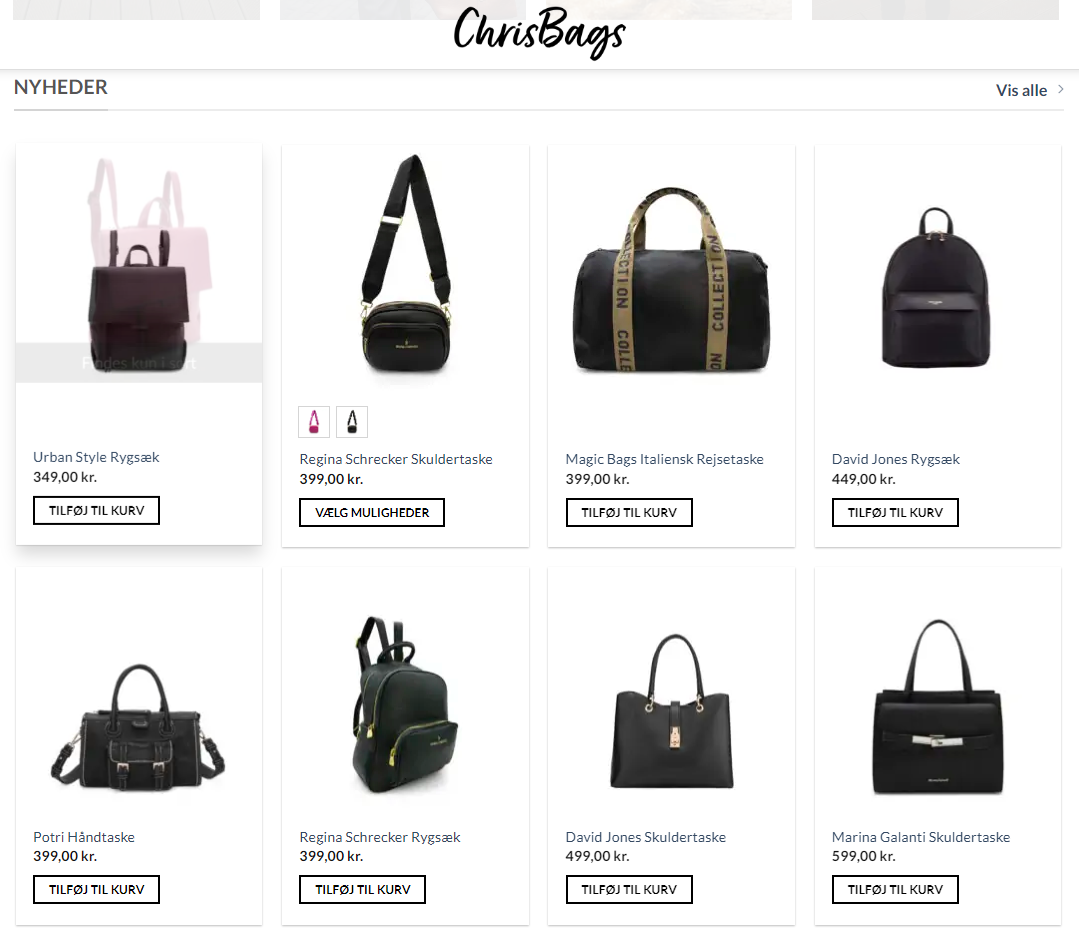Image resolution: width=1079 pixels, height=930 pixels.
Task: Add Marina Galanti Skuldertaske to cart
Action: [895, 889]
